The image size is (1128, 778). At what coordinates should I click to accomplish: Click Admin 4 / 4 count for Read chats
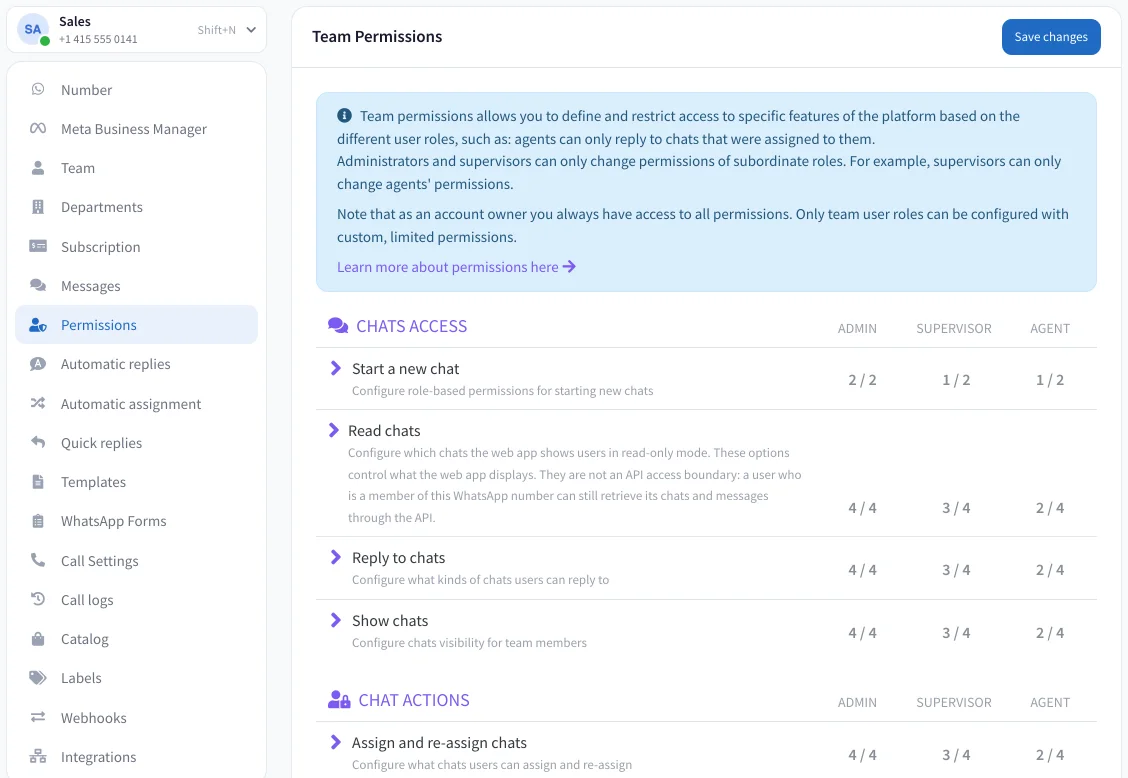(x=862, y=507)
